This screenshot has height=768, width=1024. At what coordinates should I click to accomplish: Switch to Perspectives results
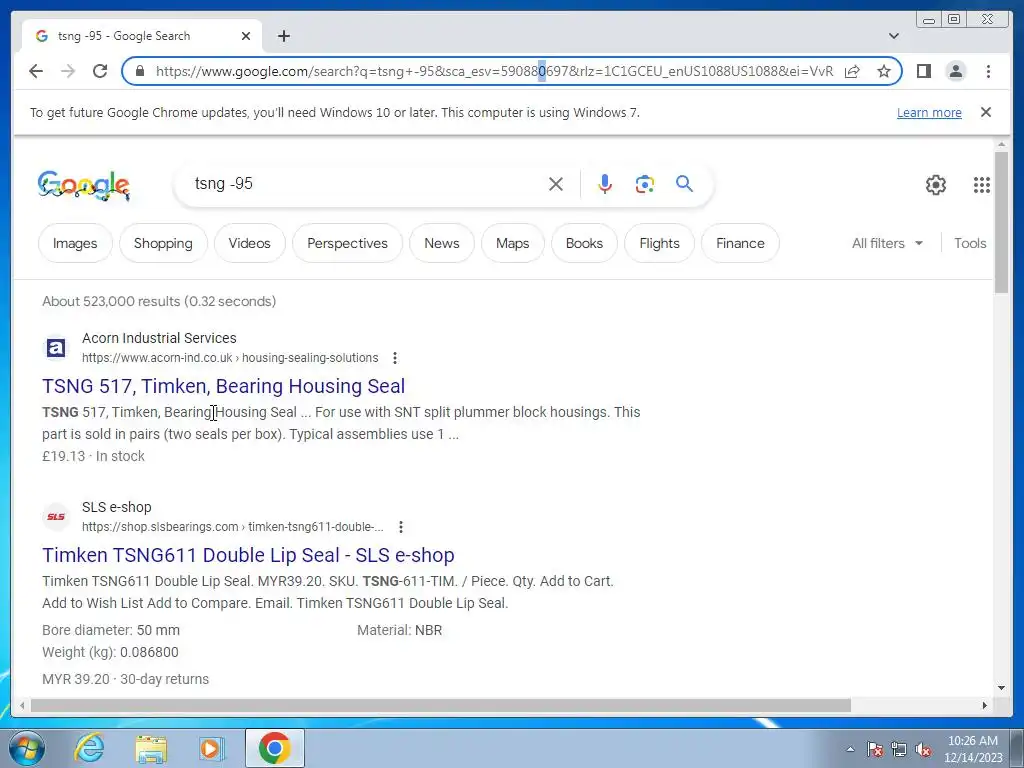tap(347, 243)
